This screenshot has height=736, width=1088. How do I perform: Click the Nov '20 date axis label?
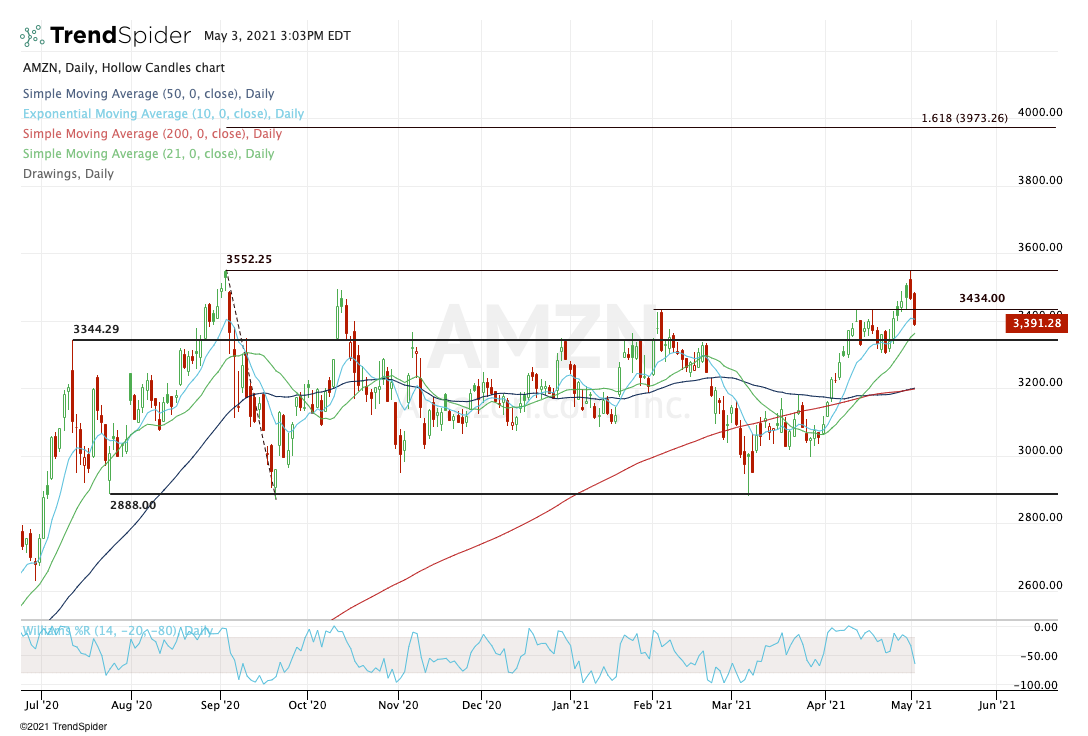[x=398, y=705]
